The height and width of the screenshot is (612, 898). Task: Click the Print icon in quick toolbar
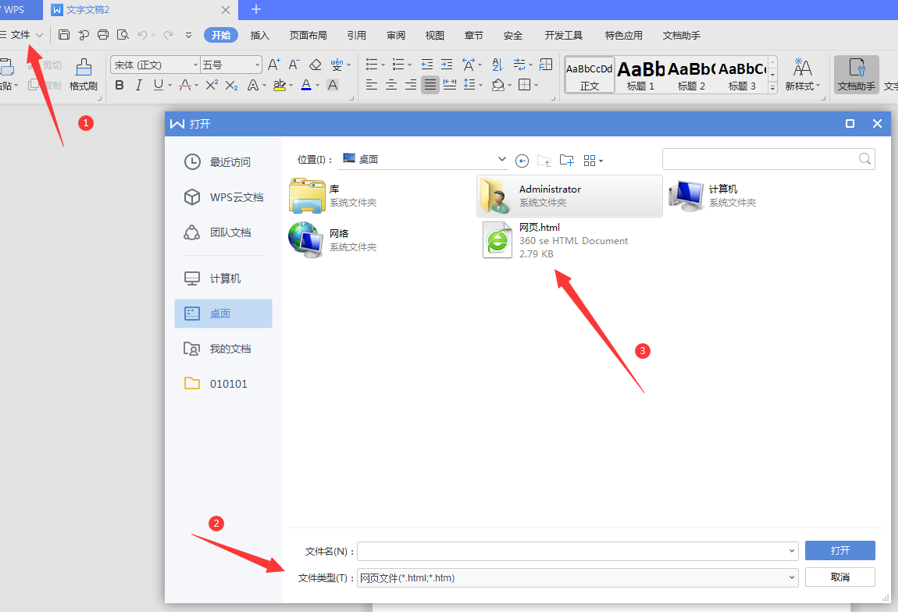tap(103, 35)
